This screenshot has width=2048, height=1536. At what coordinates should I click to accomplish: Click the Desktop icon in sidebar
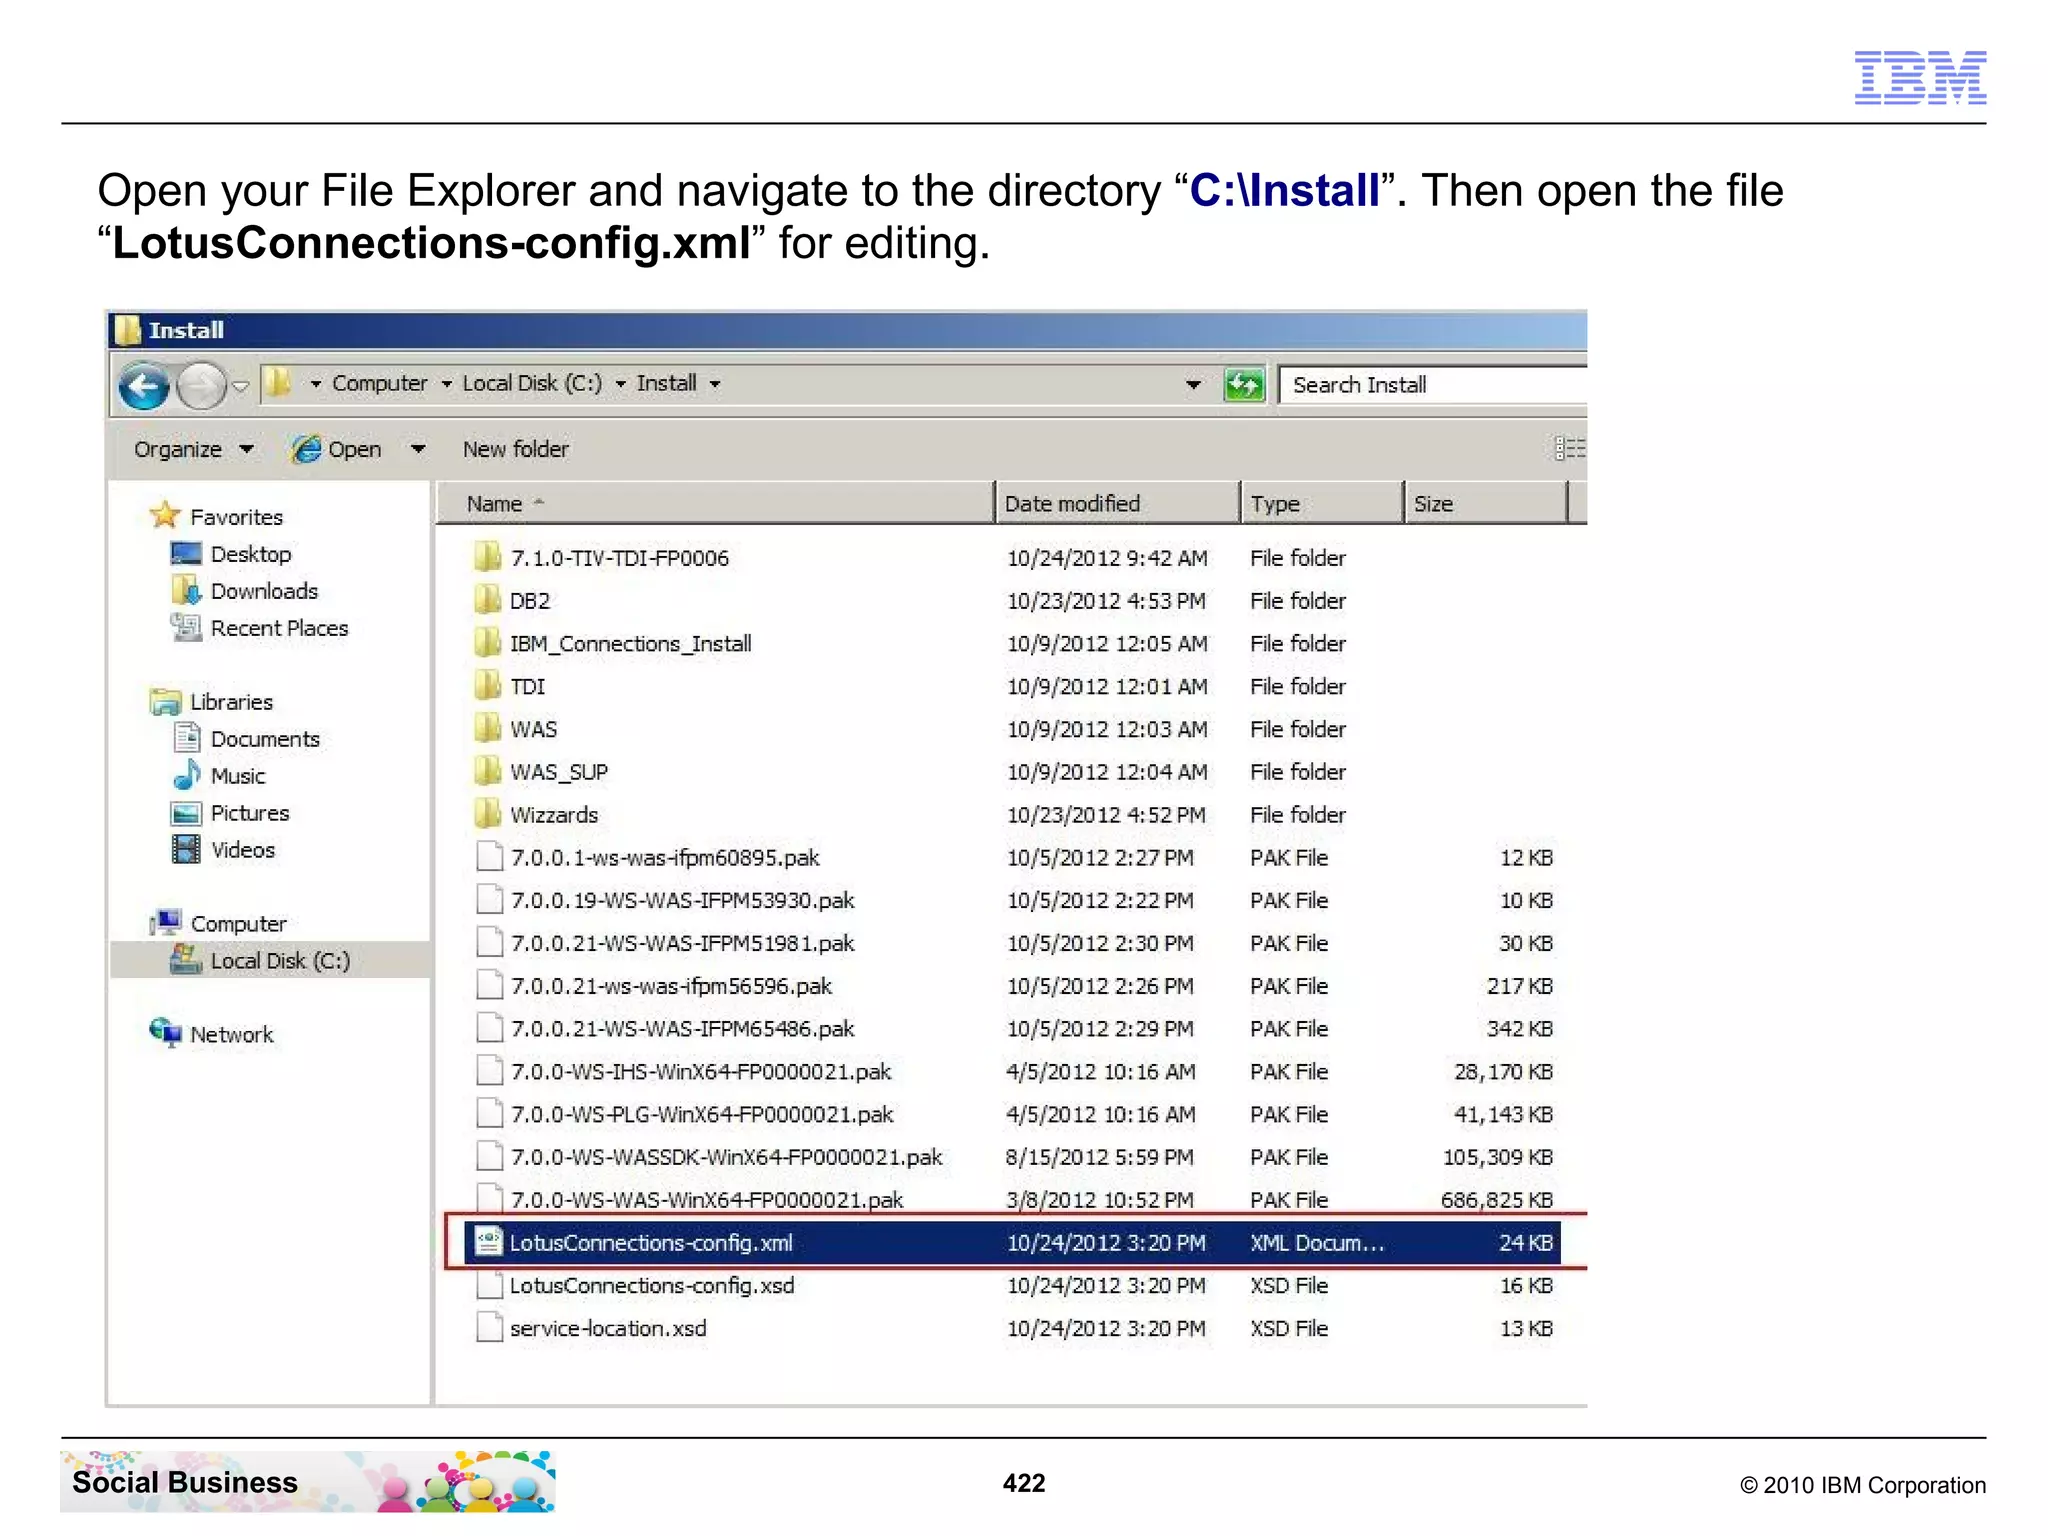point(187,554)
